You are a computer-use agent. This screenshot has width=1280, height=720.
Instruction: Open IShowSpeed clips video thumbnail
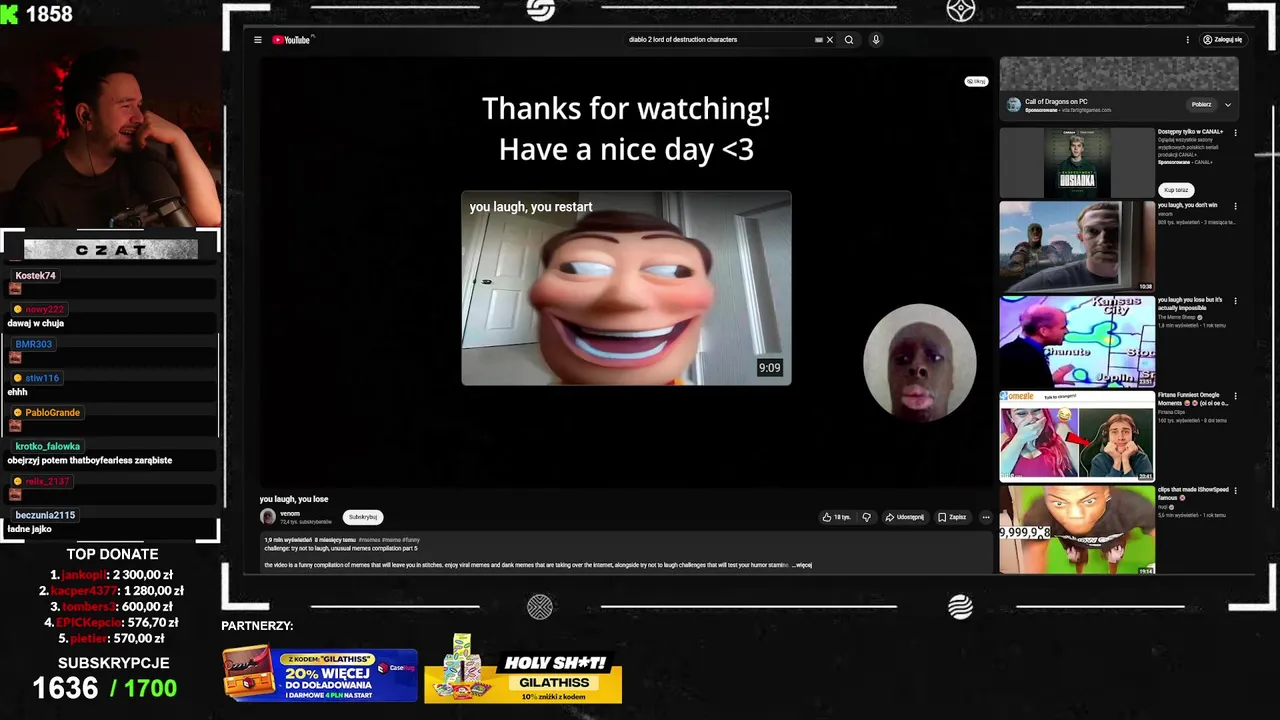(x=1077, y=530)
